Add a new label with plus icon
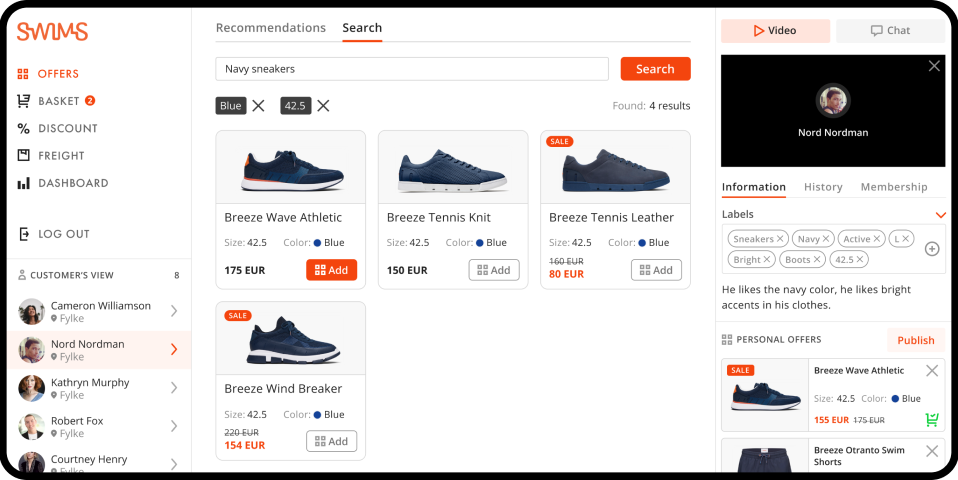958x480 pixels. [x=932, y=249]
